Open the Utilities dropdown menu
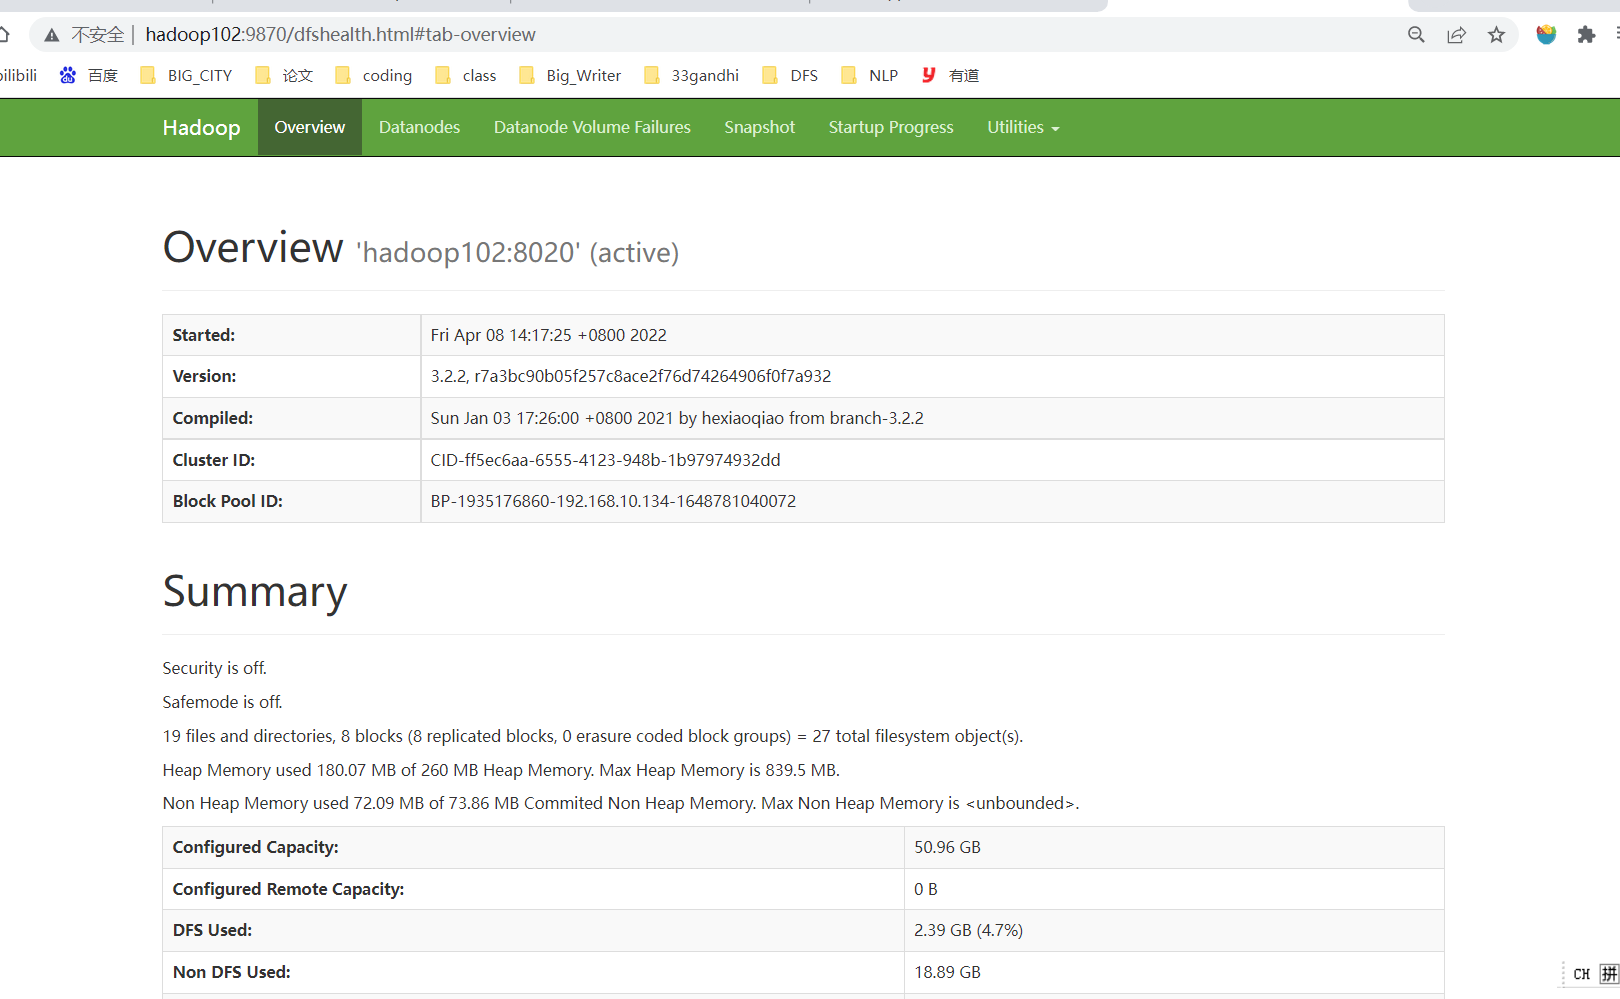This screenshot has height=999, width=1620. coord(1022,127)
